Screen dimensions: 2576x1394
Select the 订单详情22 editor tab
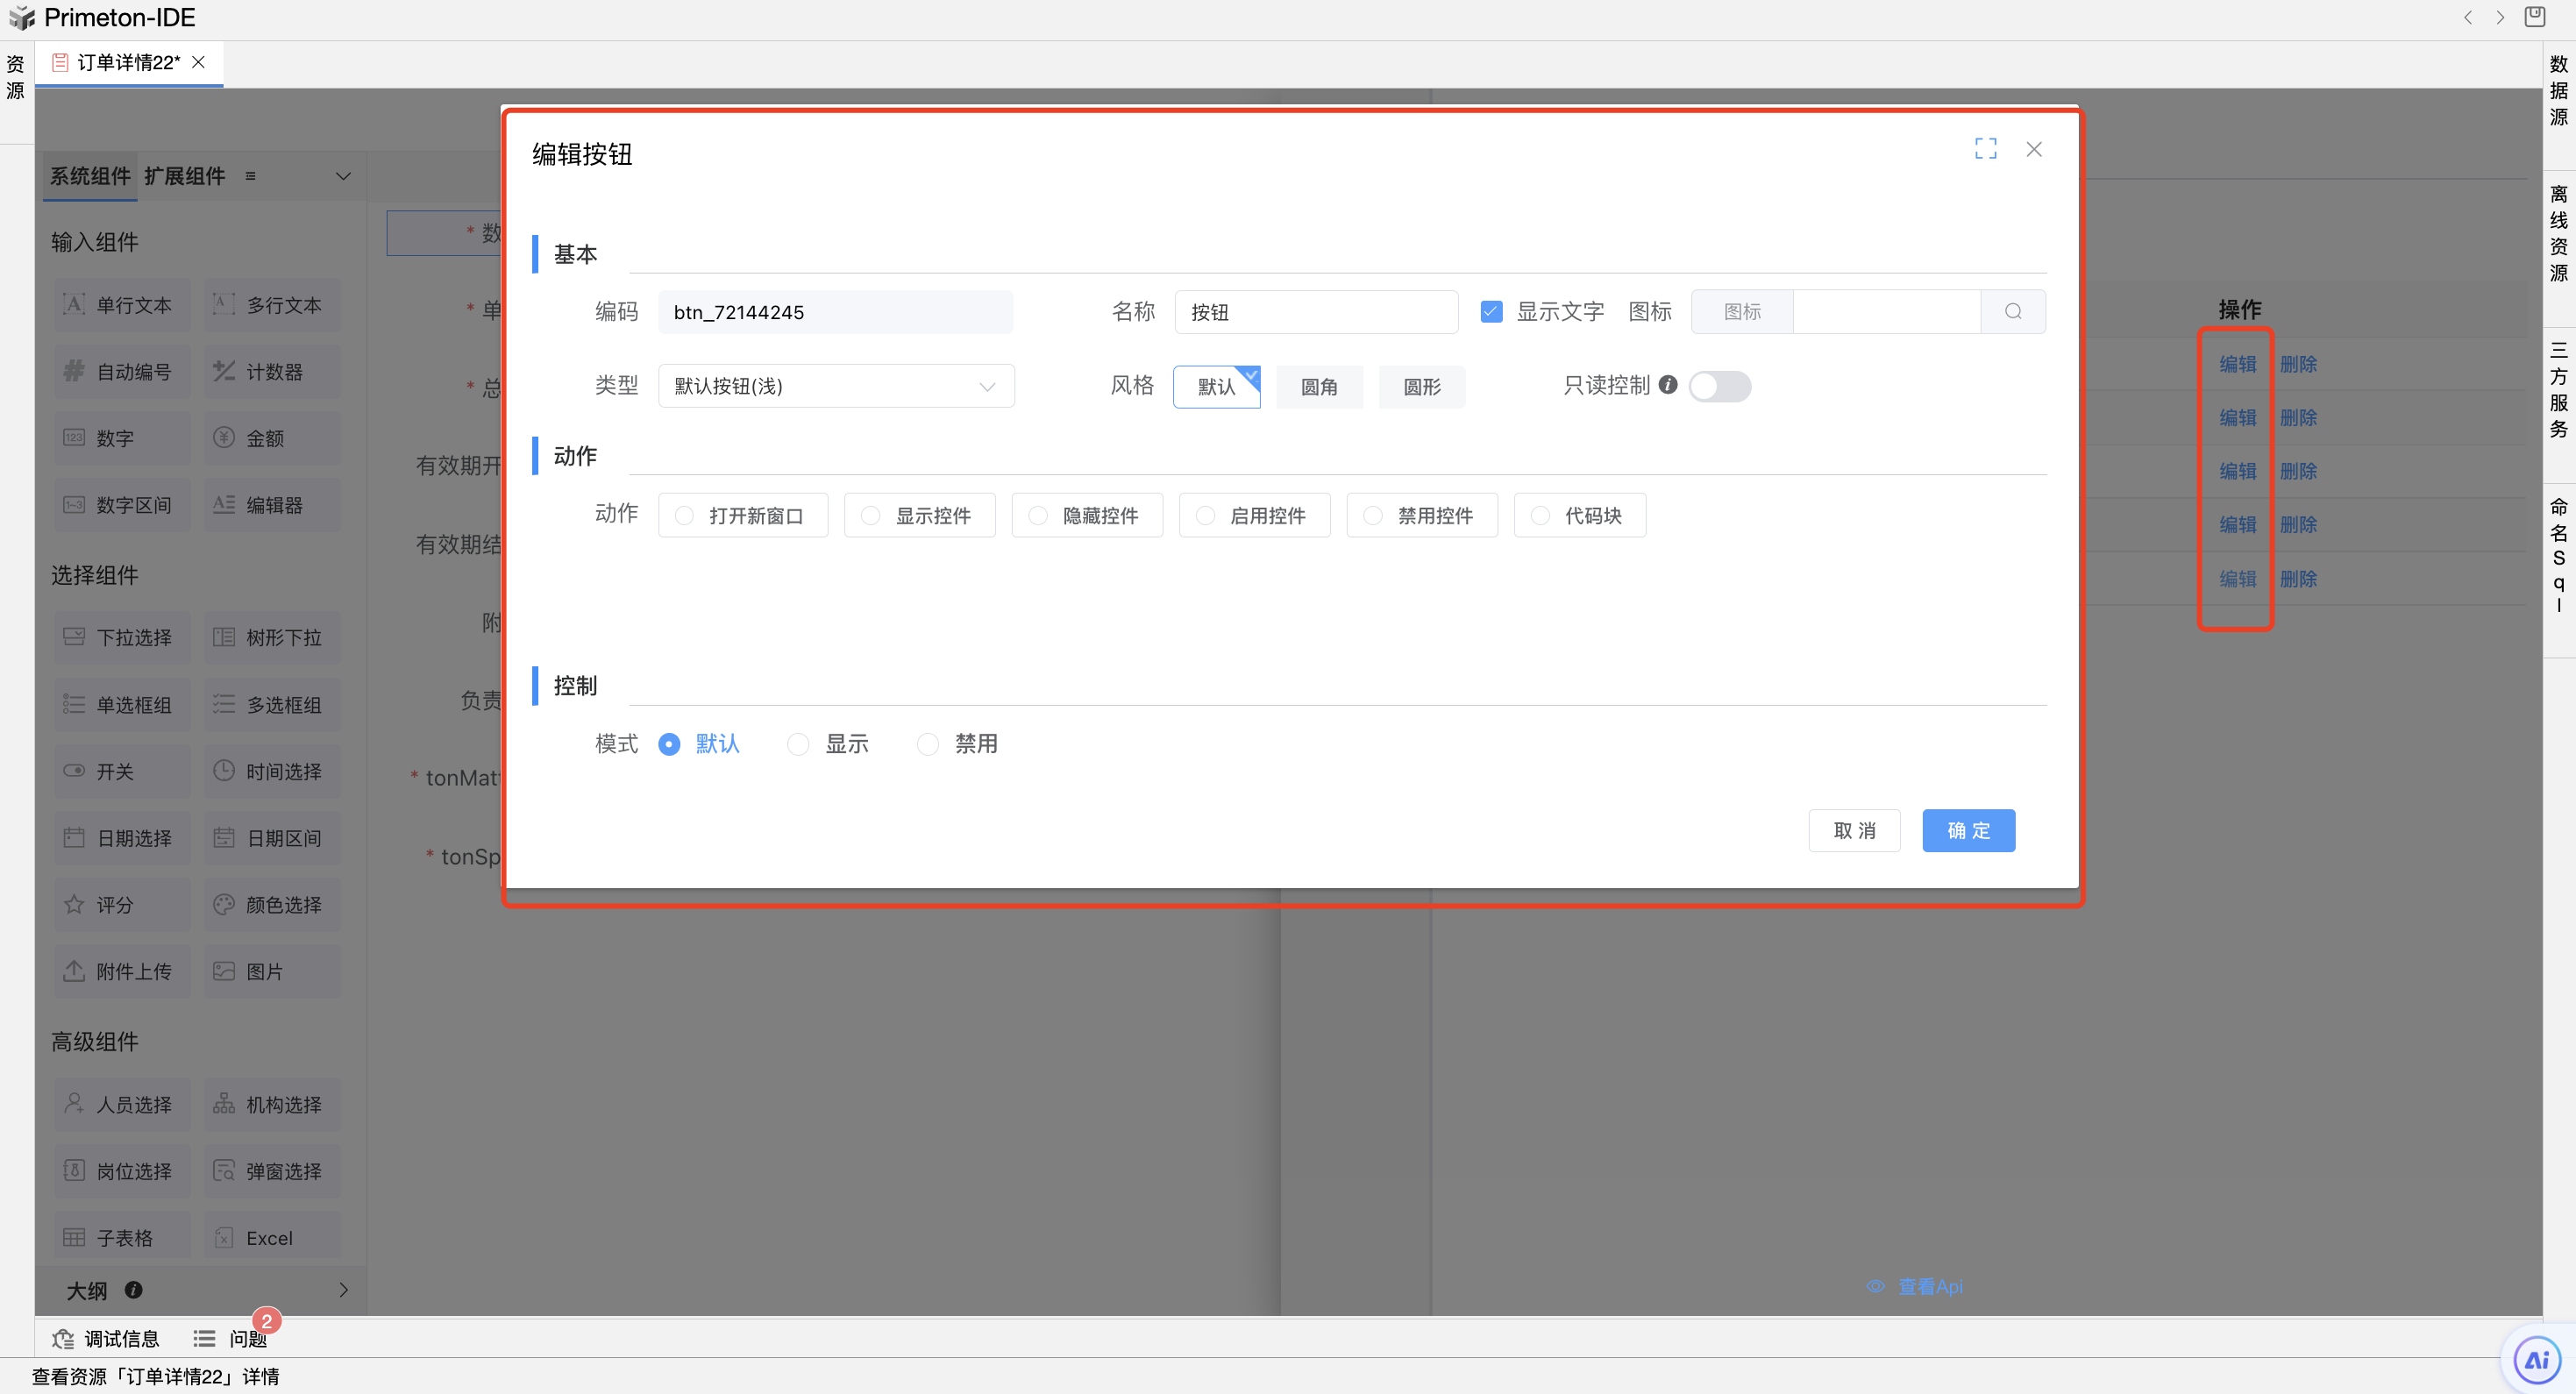[x=128, y=63]
